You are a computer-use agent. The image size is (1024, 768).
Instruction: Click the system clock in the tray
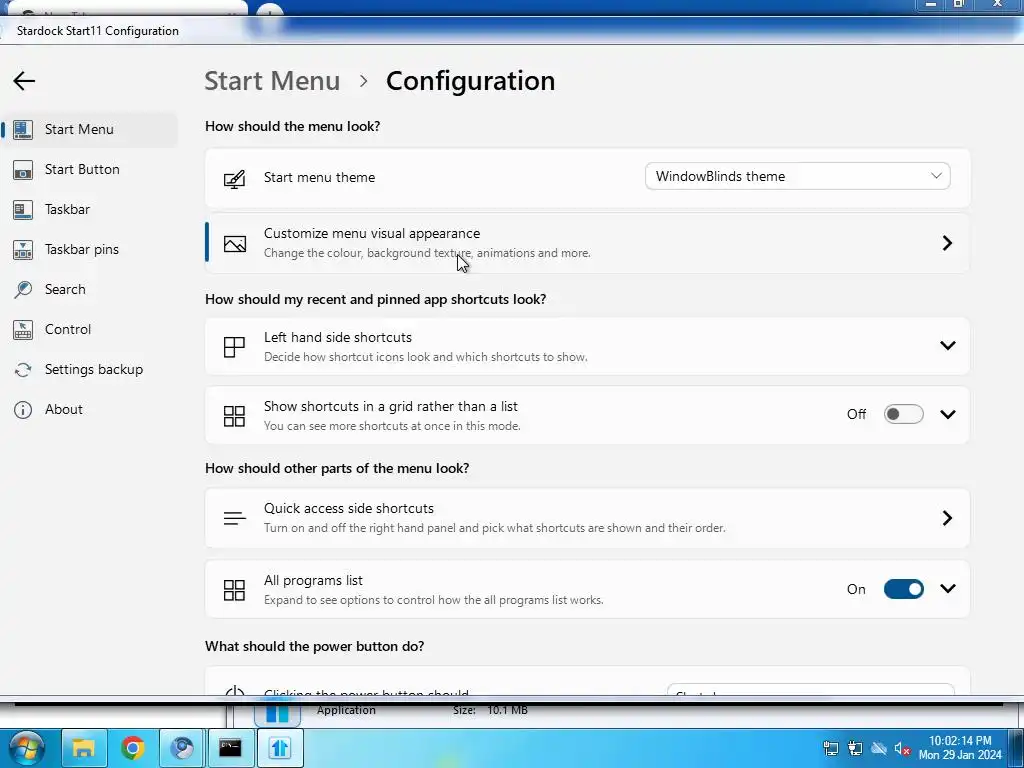point(960,748)
